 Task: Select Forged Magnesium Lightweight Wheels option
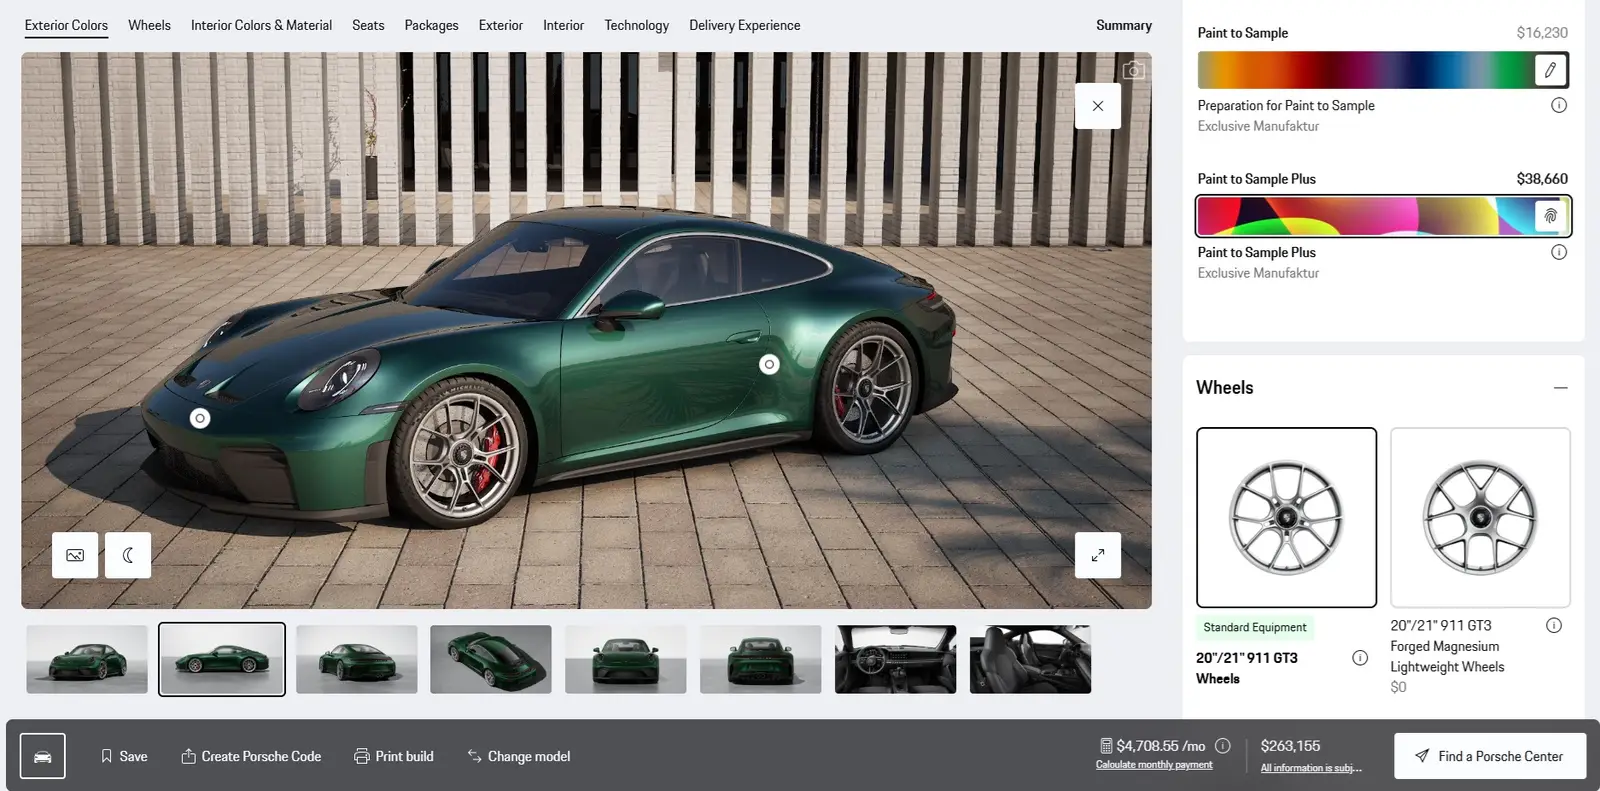click(1480, 518)
